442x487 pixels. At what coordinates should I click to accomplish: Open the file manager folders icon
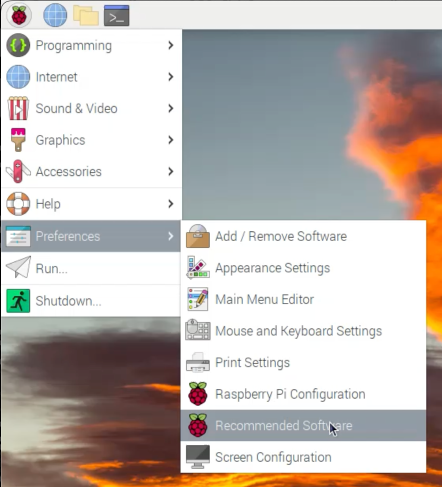tap(86, 15)
